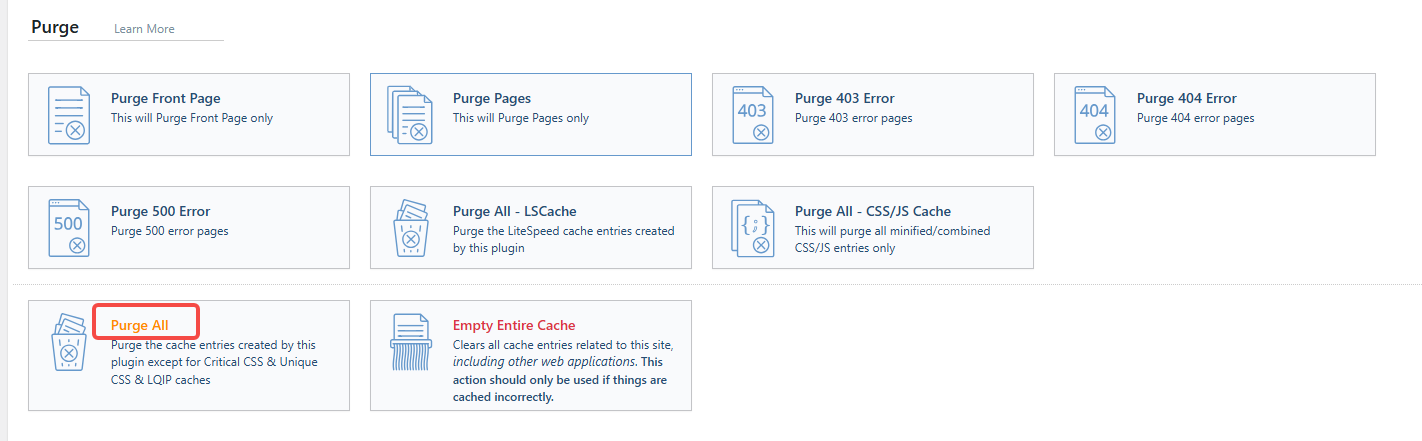
Task: Click the Purge Pages title text
Action: click(491, 99)
